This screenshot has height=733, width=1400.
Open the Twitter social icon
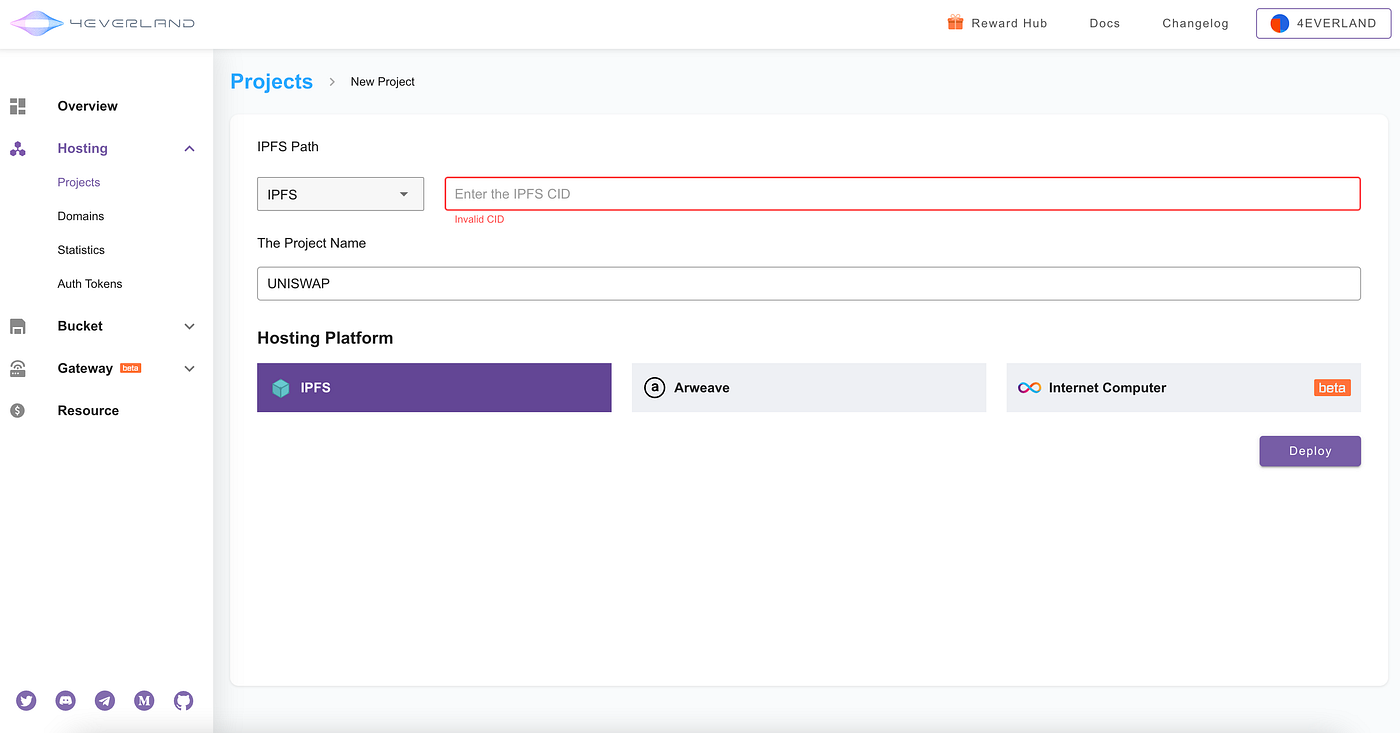point(26,701)
